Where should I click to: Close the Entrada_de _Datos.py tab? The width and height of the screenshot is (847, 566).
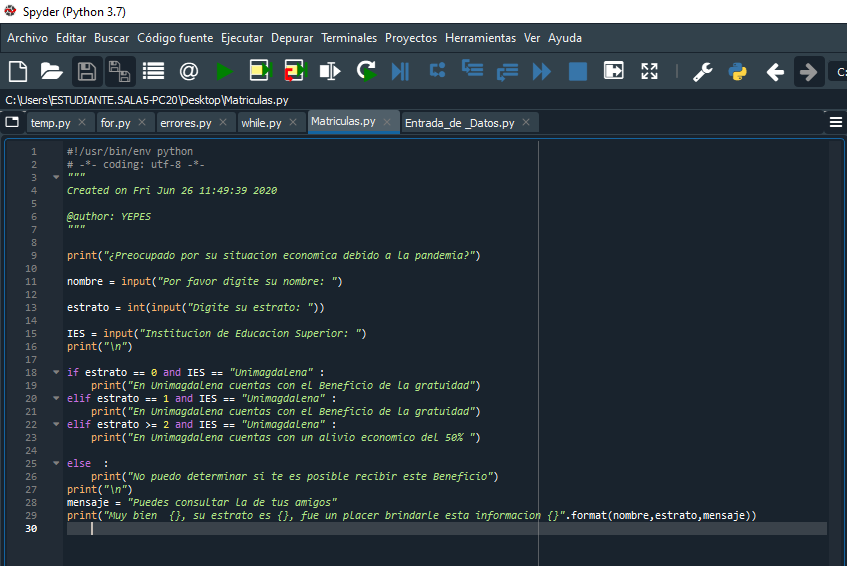pos(526,122)
